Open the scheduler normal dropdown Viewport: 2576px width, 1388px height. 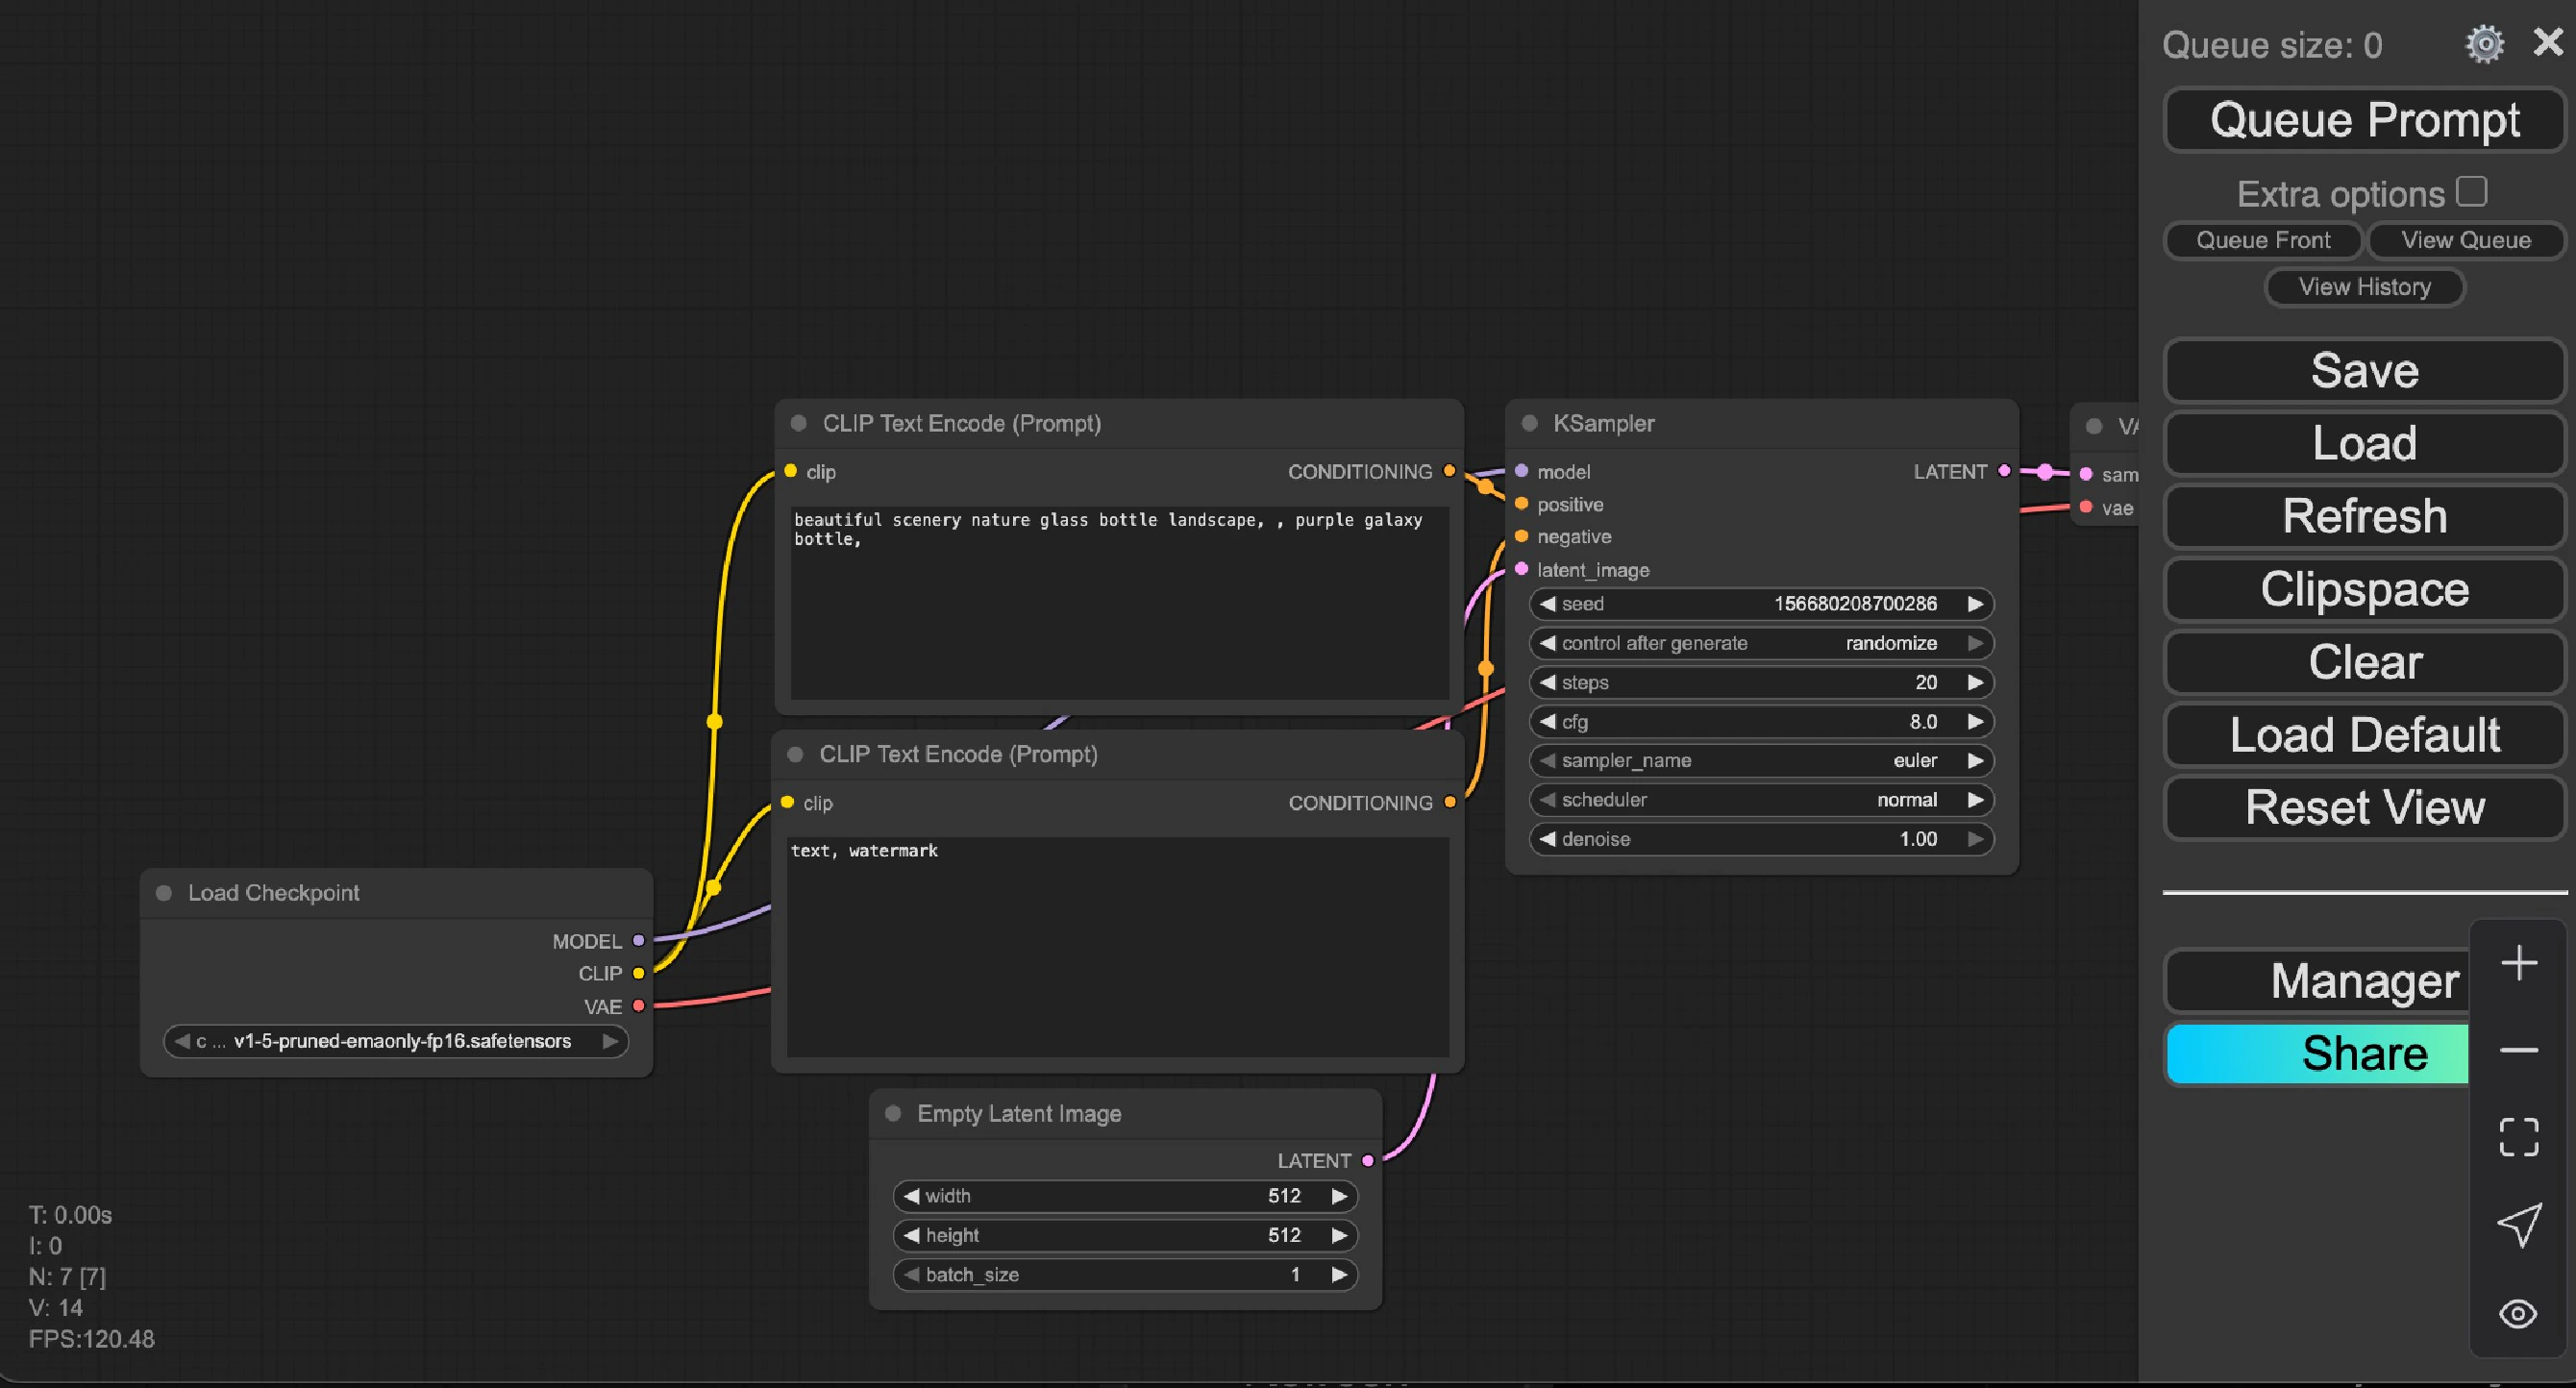tap(1760, 800)
